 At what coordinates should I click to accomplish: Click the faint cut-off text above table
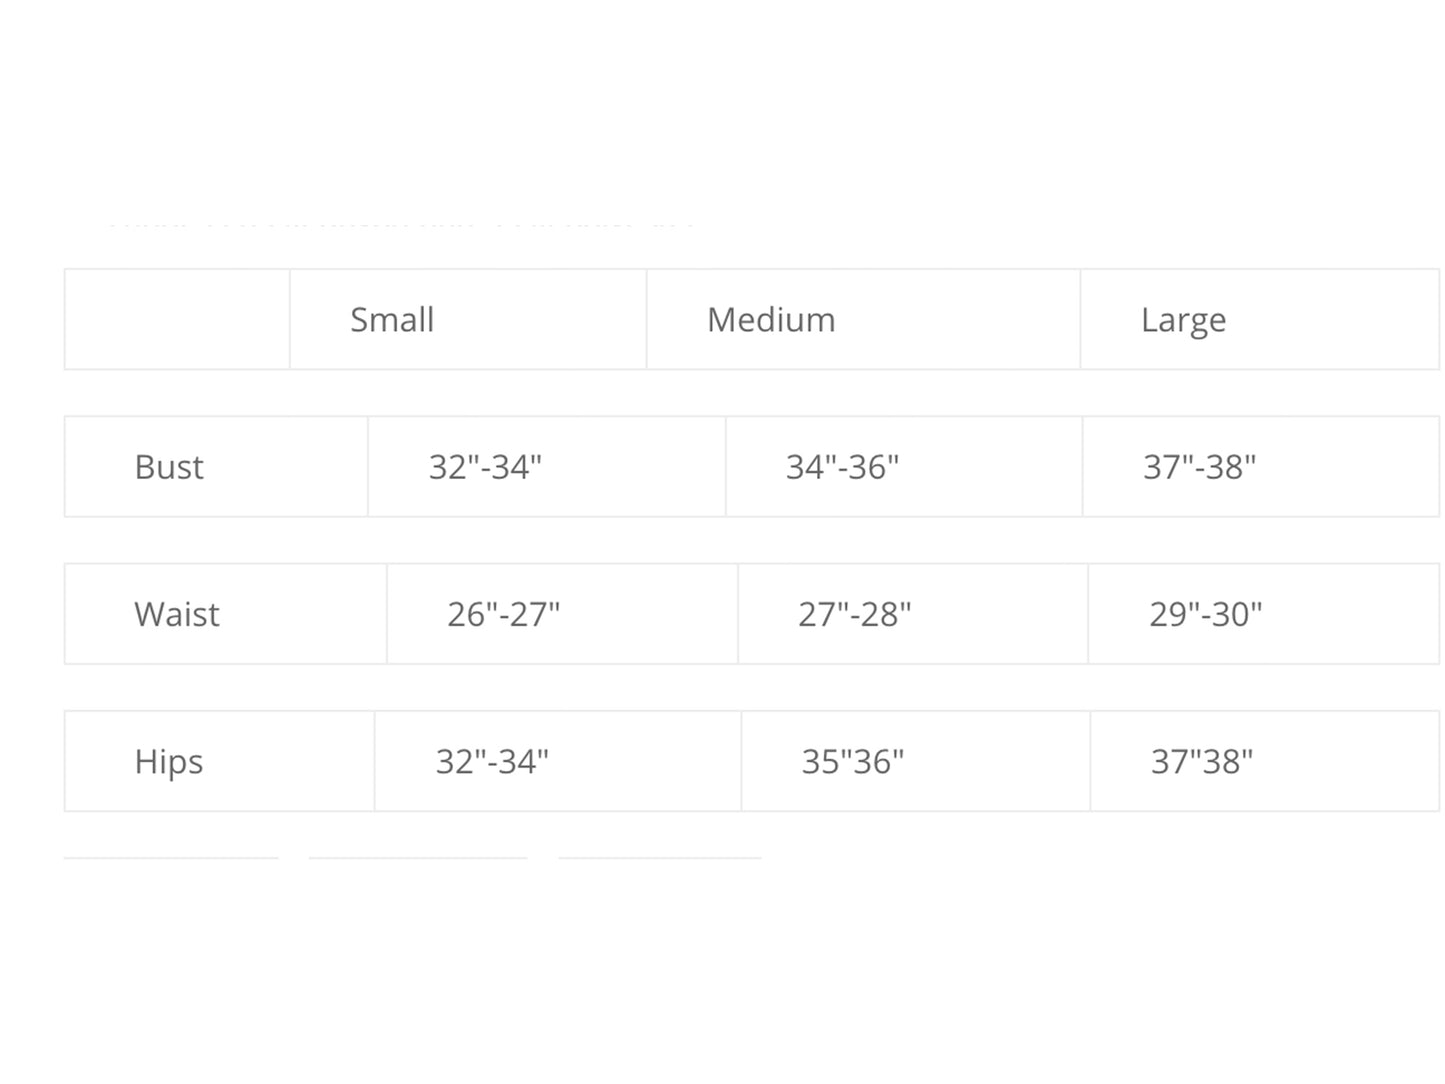click(x=400, y=224)
